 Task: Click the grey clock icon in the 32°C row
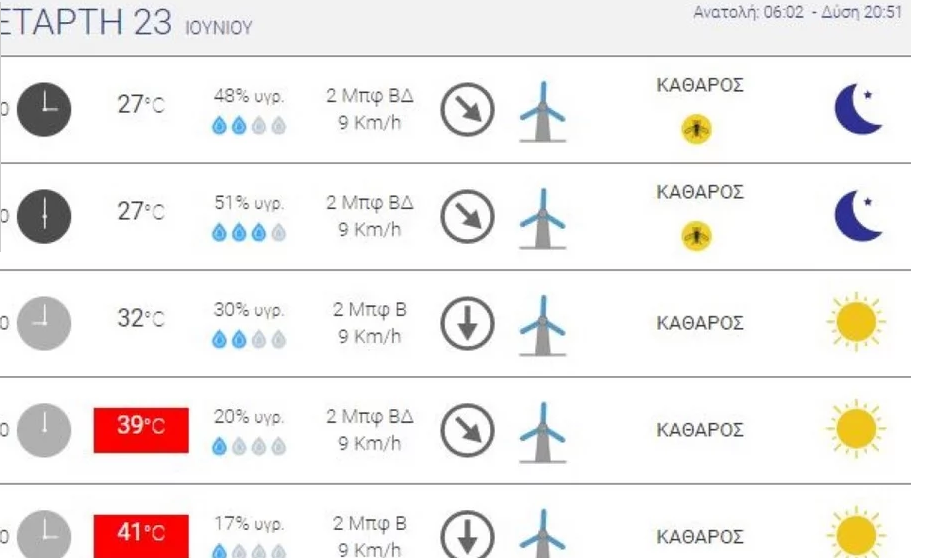pyautogui.click(x=44, y=323)
